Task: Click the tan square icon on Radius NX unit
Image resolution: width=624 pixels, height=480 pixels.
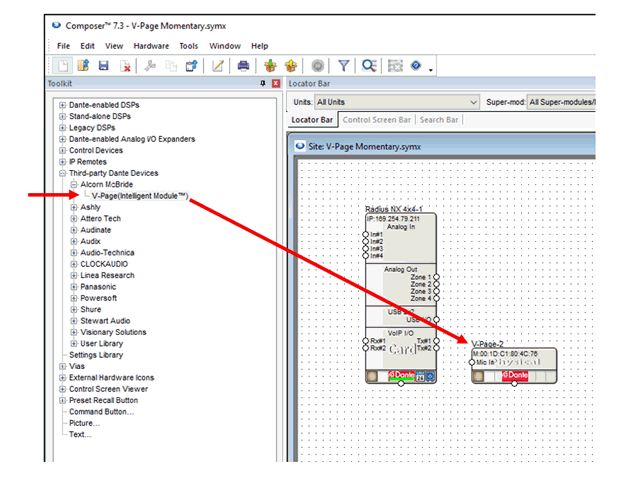Action: [x=372, y=376]
